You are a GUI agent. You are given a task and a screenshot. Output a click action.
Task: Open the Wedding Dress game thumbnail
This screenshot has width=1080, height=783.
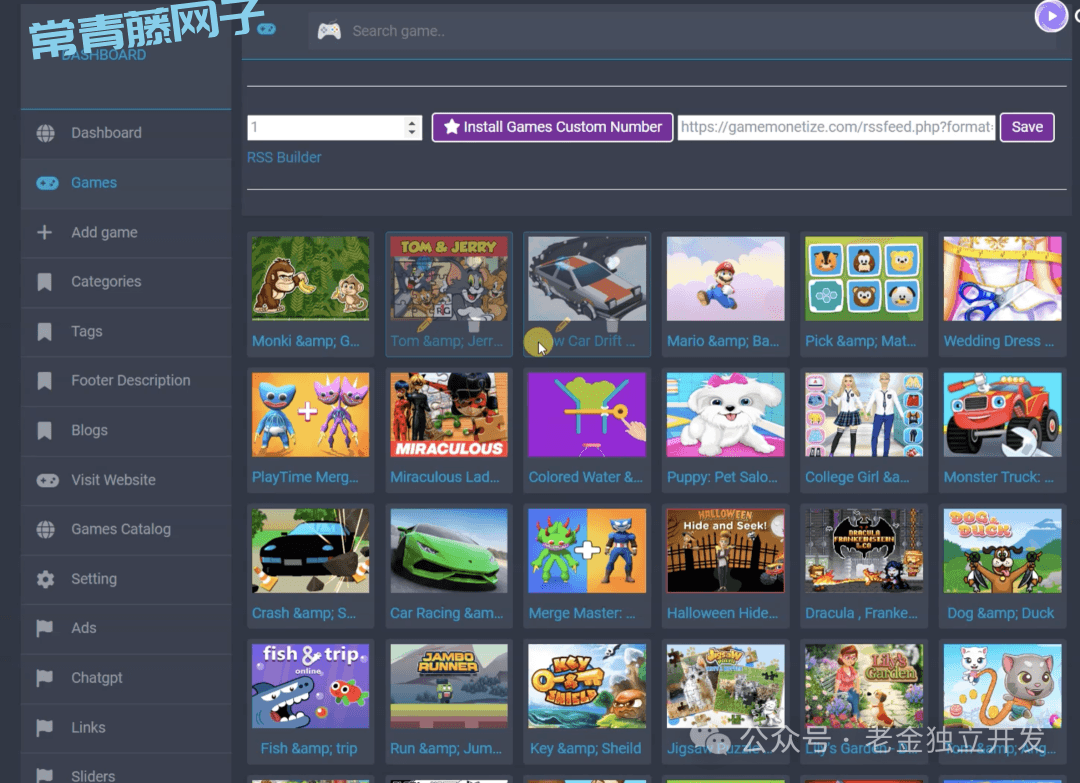pos(1003,279)
